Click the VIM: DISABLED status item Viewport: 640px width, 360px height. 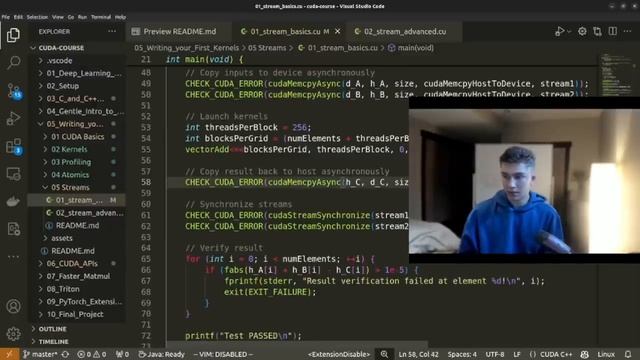pyautogui.click(x=223, y=354)
